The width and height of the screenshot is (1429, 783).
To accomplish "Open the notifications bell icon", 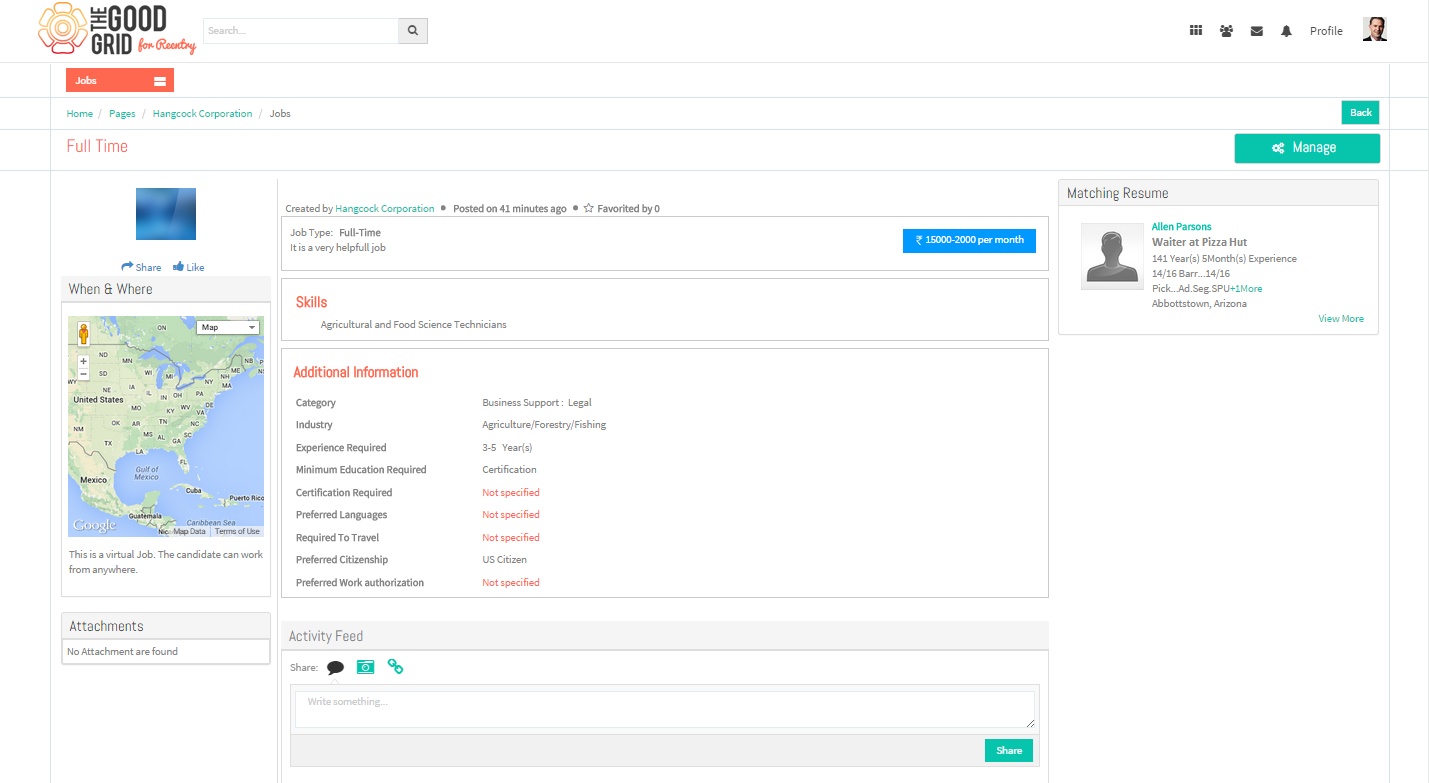I will click(x=1286, y=31).
